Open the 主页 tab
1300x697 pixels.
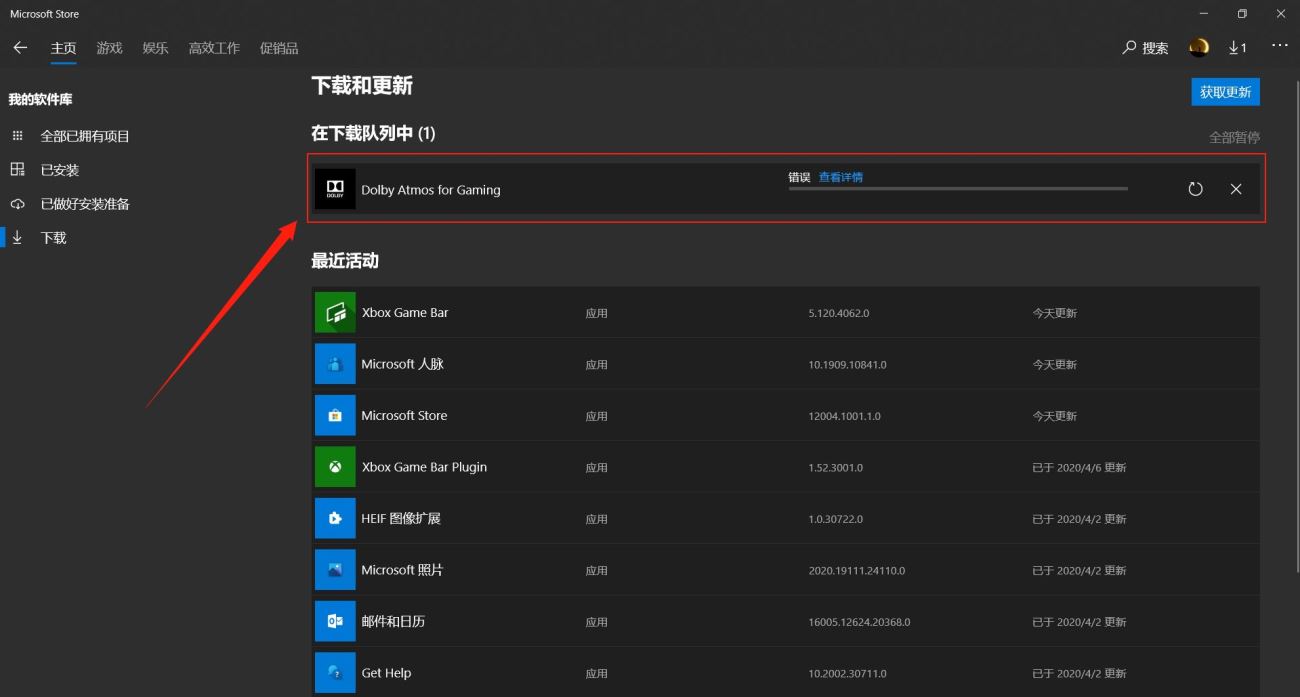tap(64, 48)
